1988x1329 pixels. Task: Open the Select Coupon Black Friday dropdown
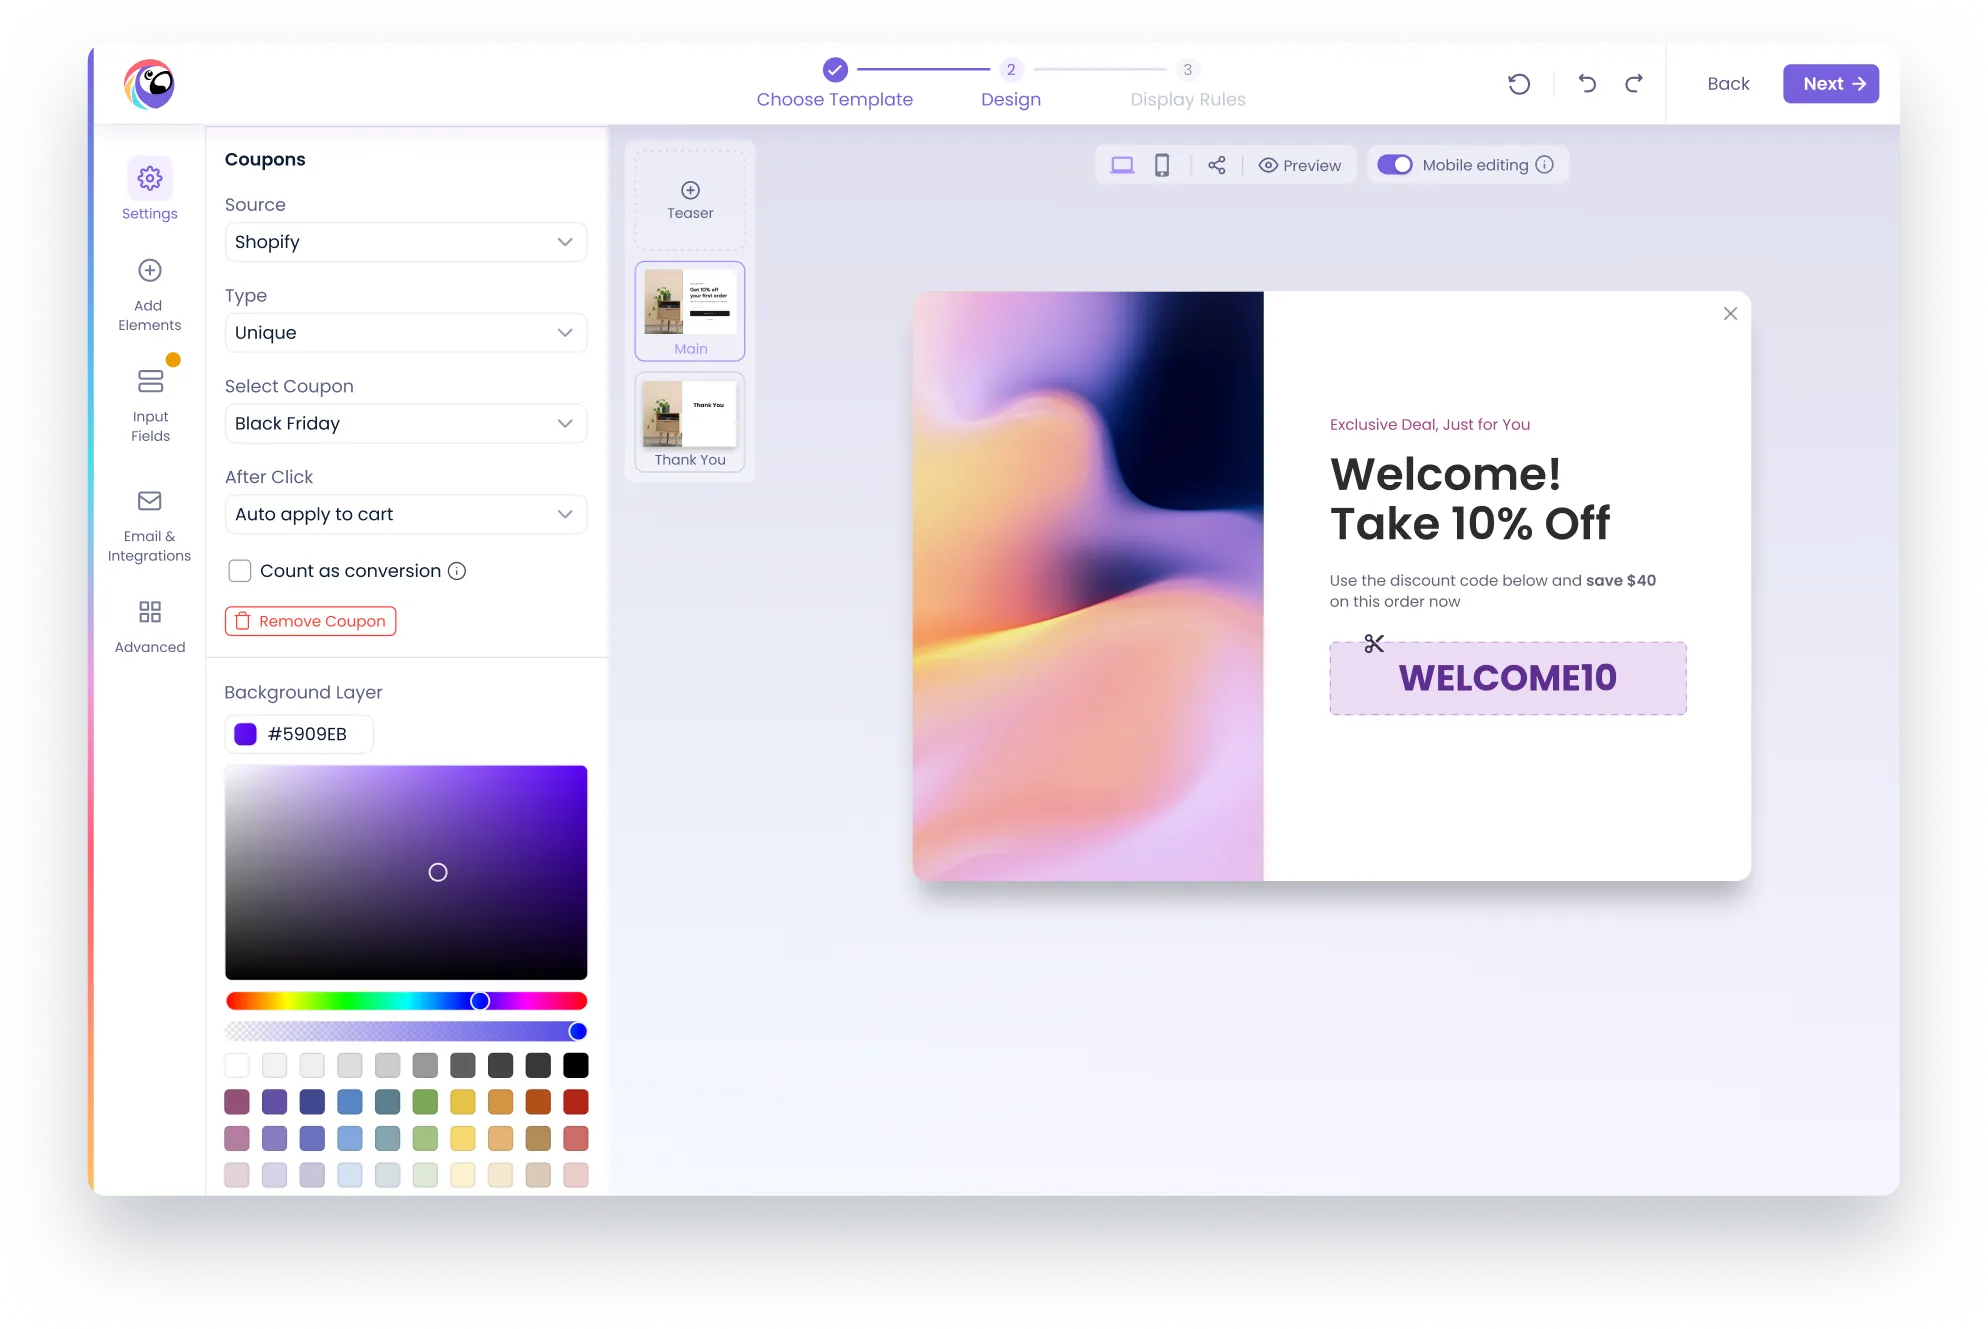pyautogui.click(x=406, y=424)
